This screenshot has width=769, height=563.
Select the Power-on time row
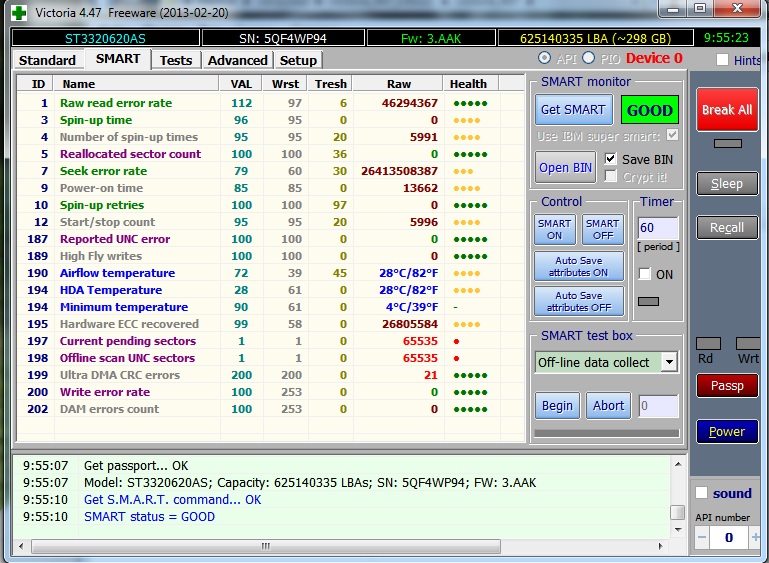271,188
